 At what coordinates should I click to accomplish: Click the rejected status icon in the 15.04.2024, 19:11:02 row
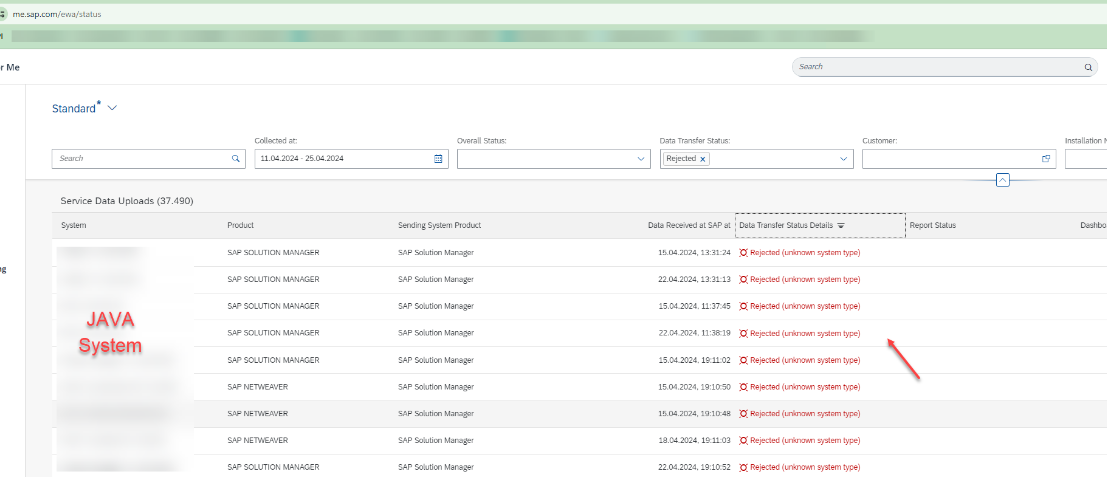[x=743, y=360]
